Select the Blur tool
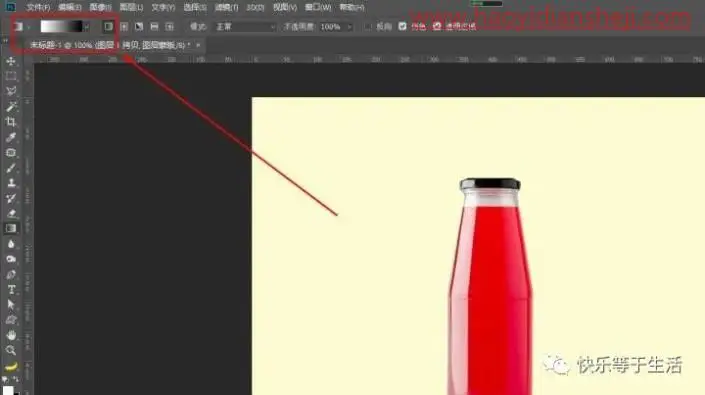This screenshot has width=705, height=395. coord(11,244)
